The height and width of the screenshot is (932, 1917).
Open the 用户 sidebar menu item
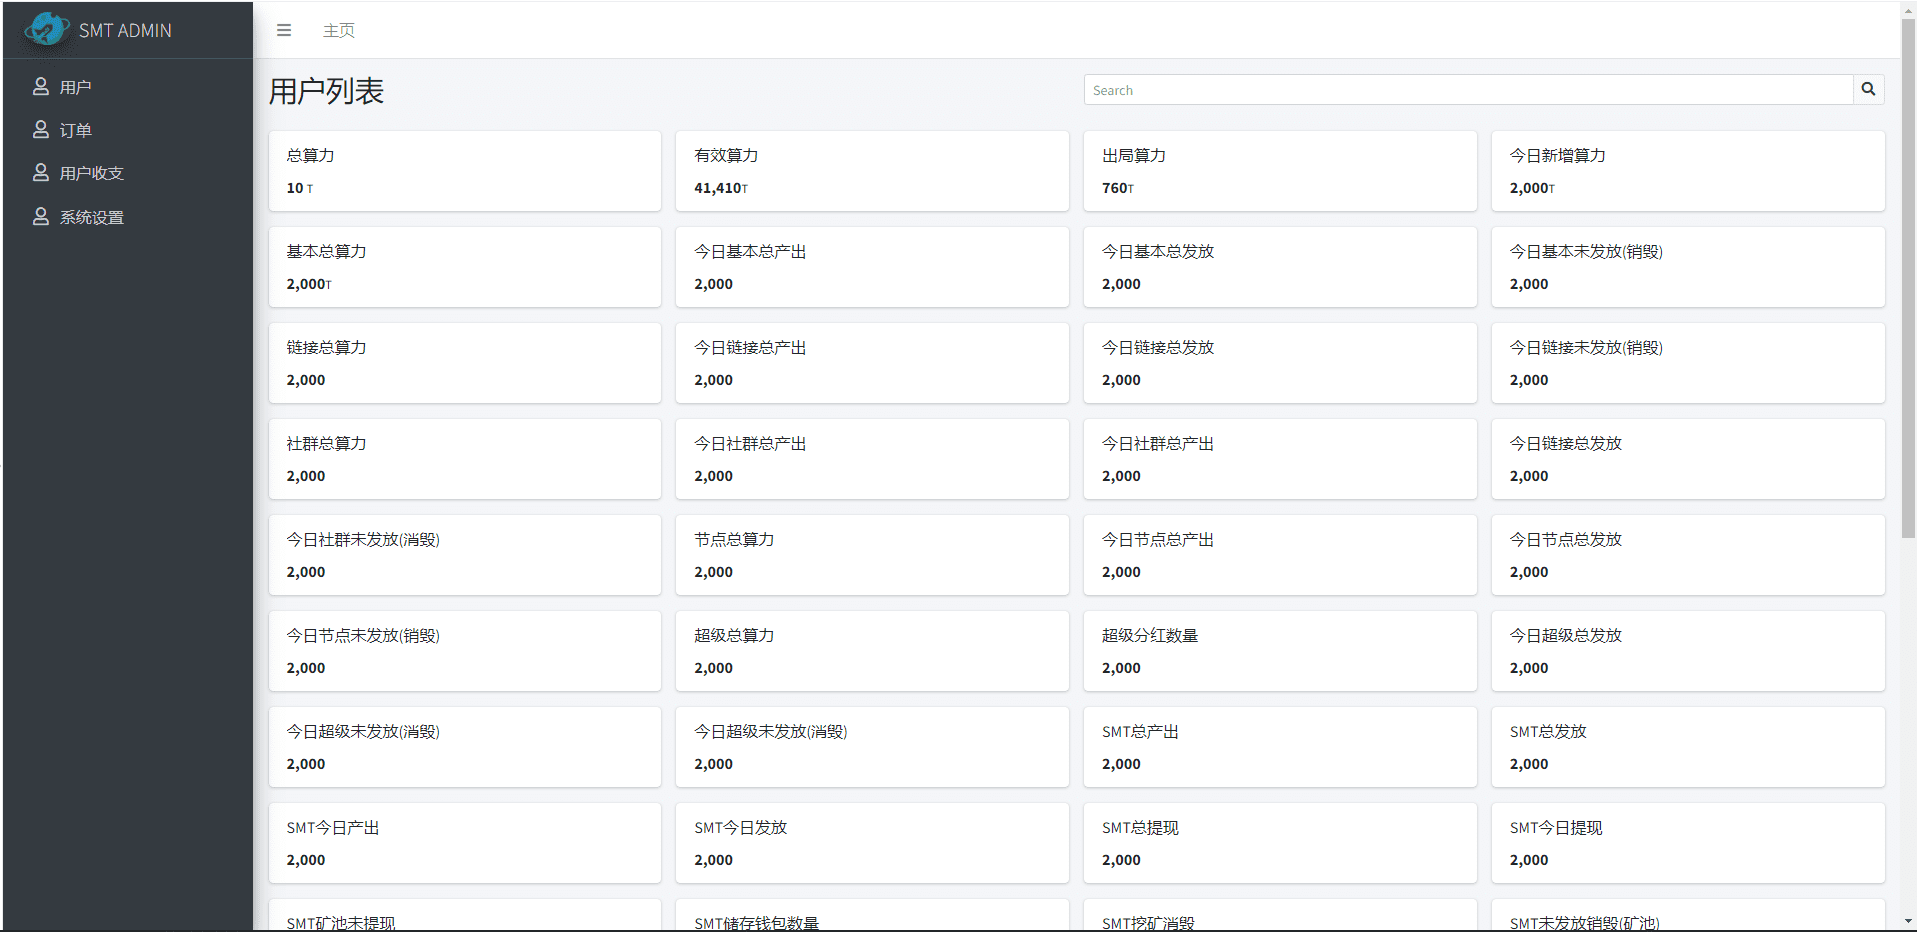[x=76, y=88]
